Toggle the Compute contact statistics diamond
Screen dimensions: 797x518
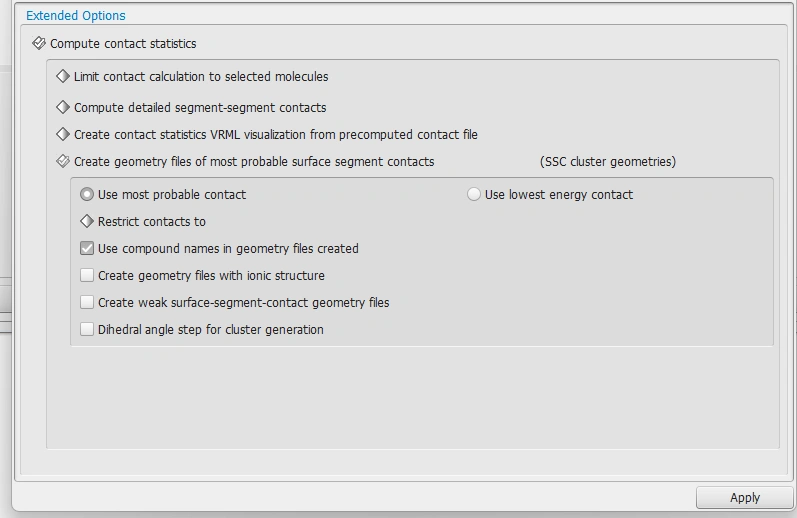click(x=39, y=44)
